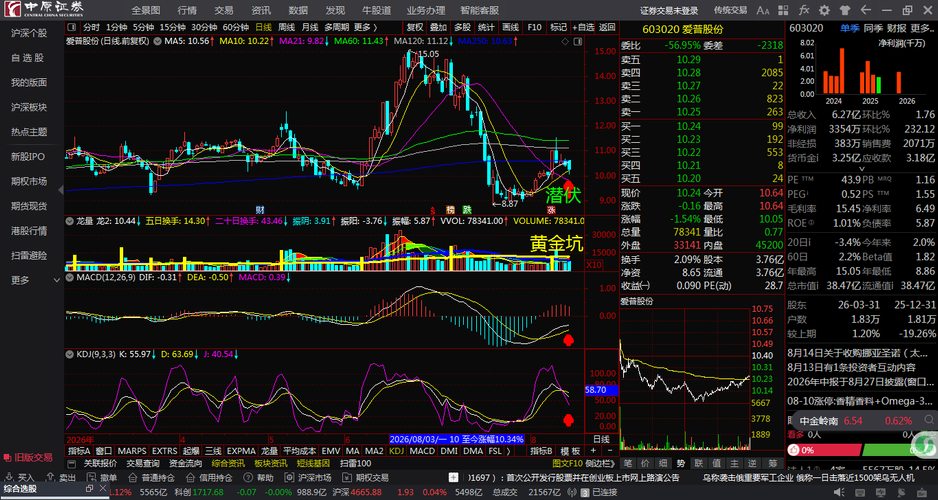The height and width of the screenshot is (500, 938).
Task: Click the font size AA icon
Action: coord(763,10)
